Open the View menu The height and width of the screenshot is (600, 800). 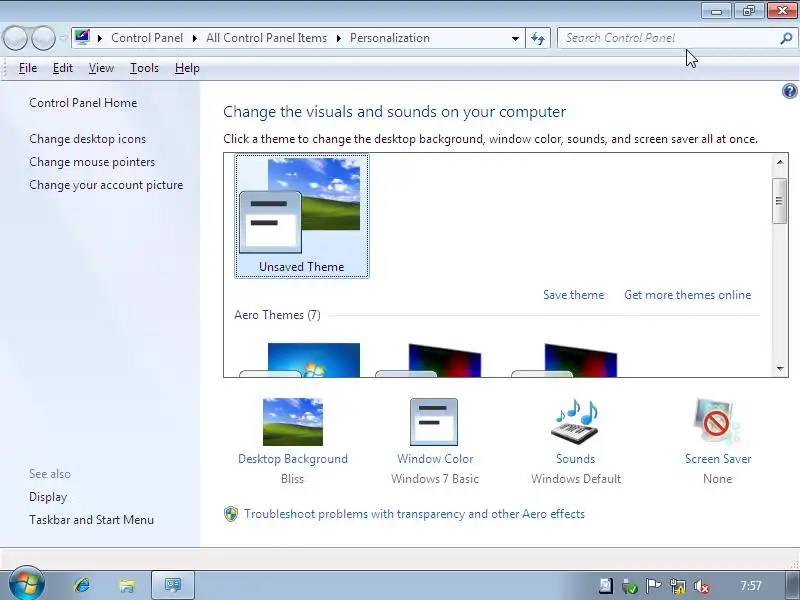[101, 68]
